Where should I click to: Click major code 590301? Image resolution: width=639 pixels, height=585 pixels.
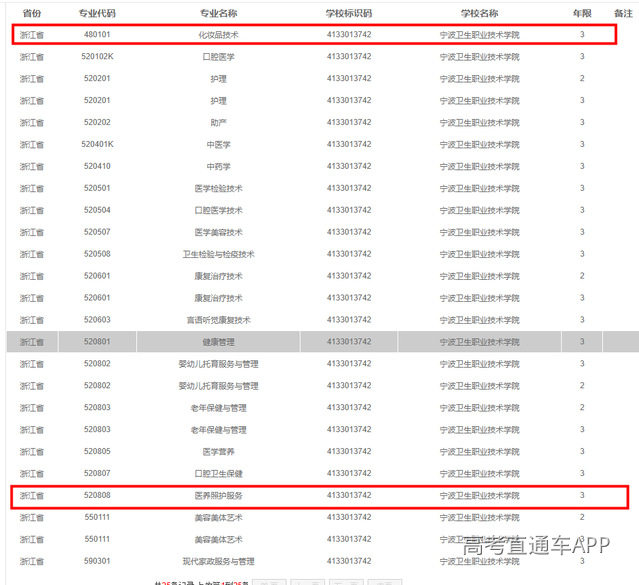pos(97,562)
